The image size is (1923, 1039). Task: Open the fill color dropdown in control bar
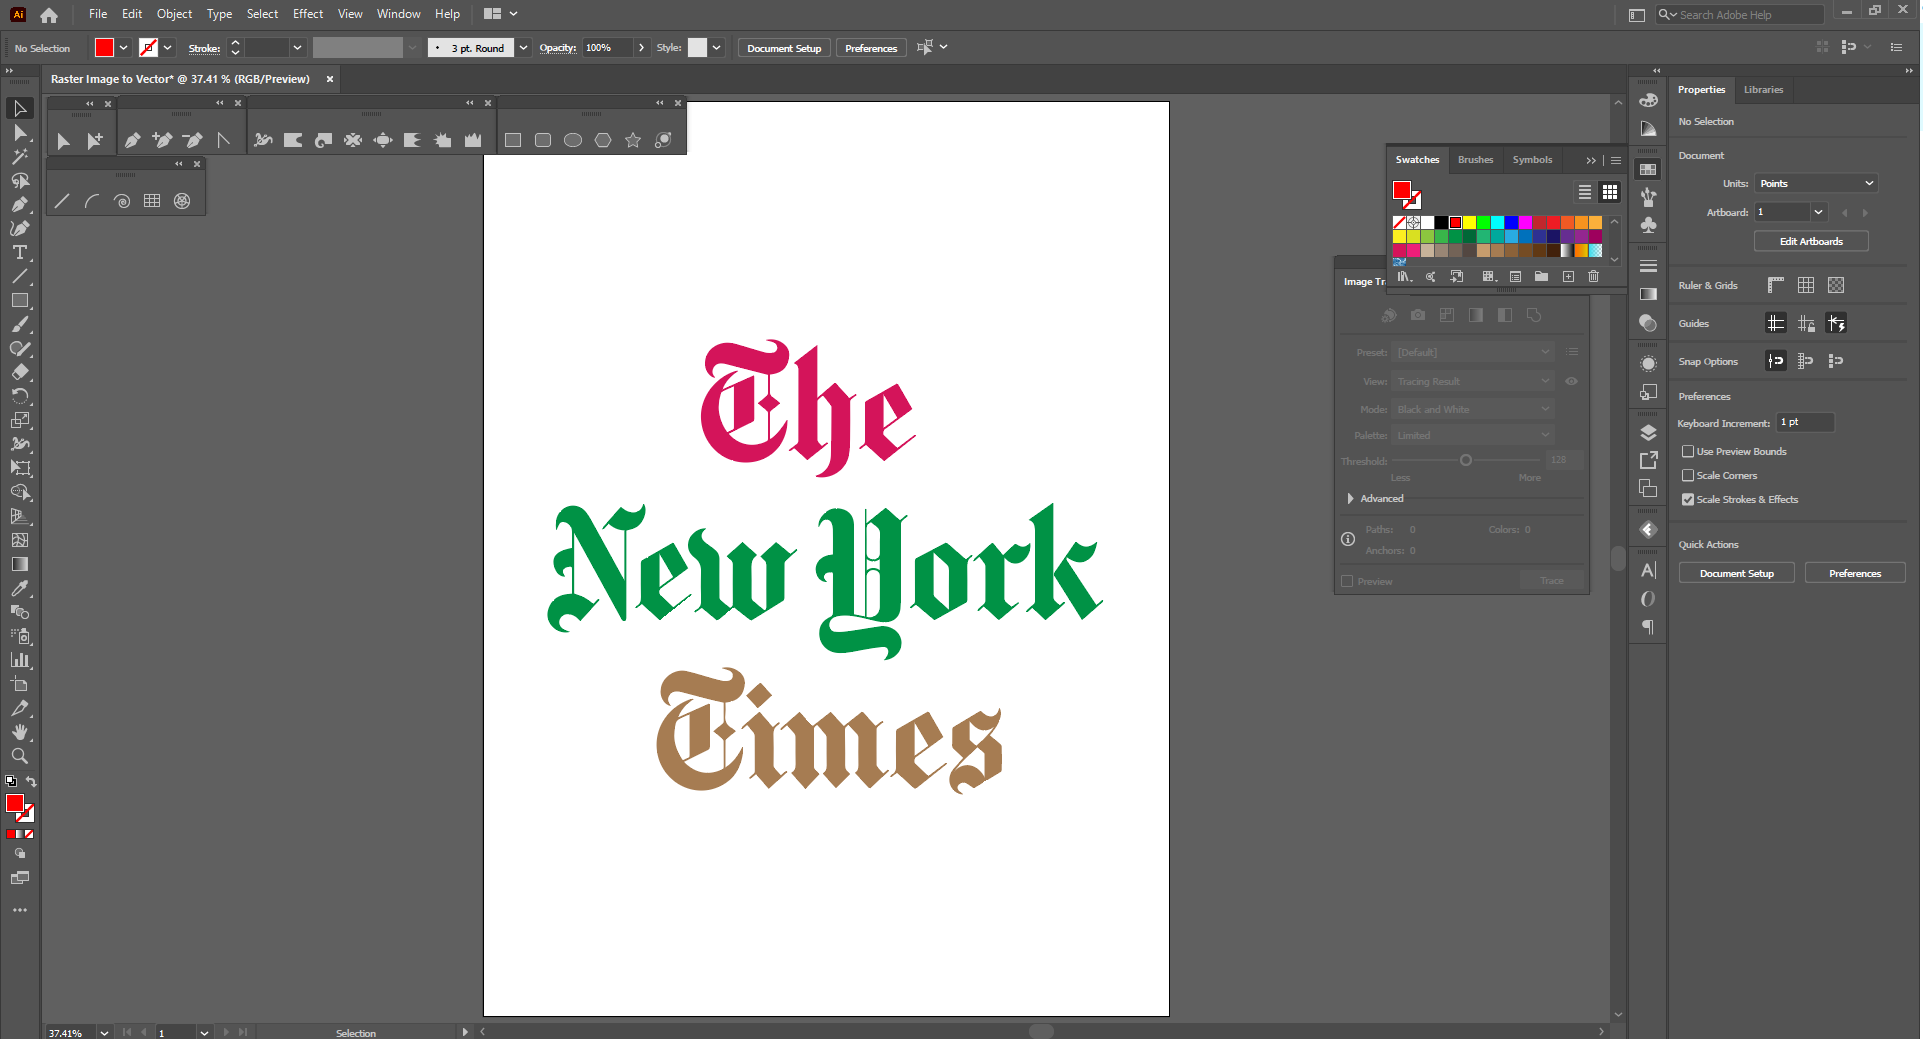[x=124, y=48]
